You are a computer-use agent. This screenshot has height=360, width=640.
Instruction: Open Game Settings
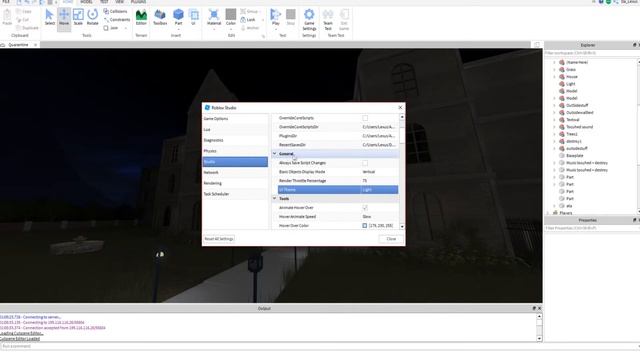coord(309,19)
